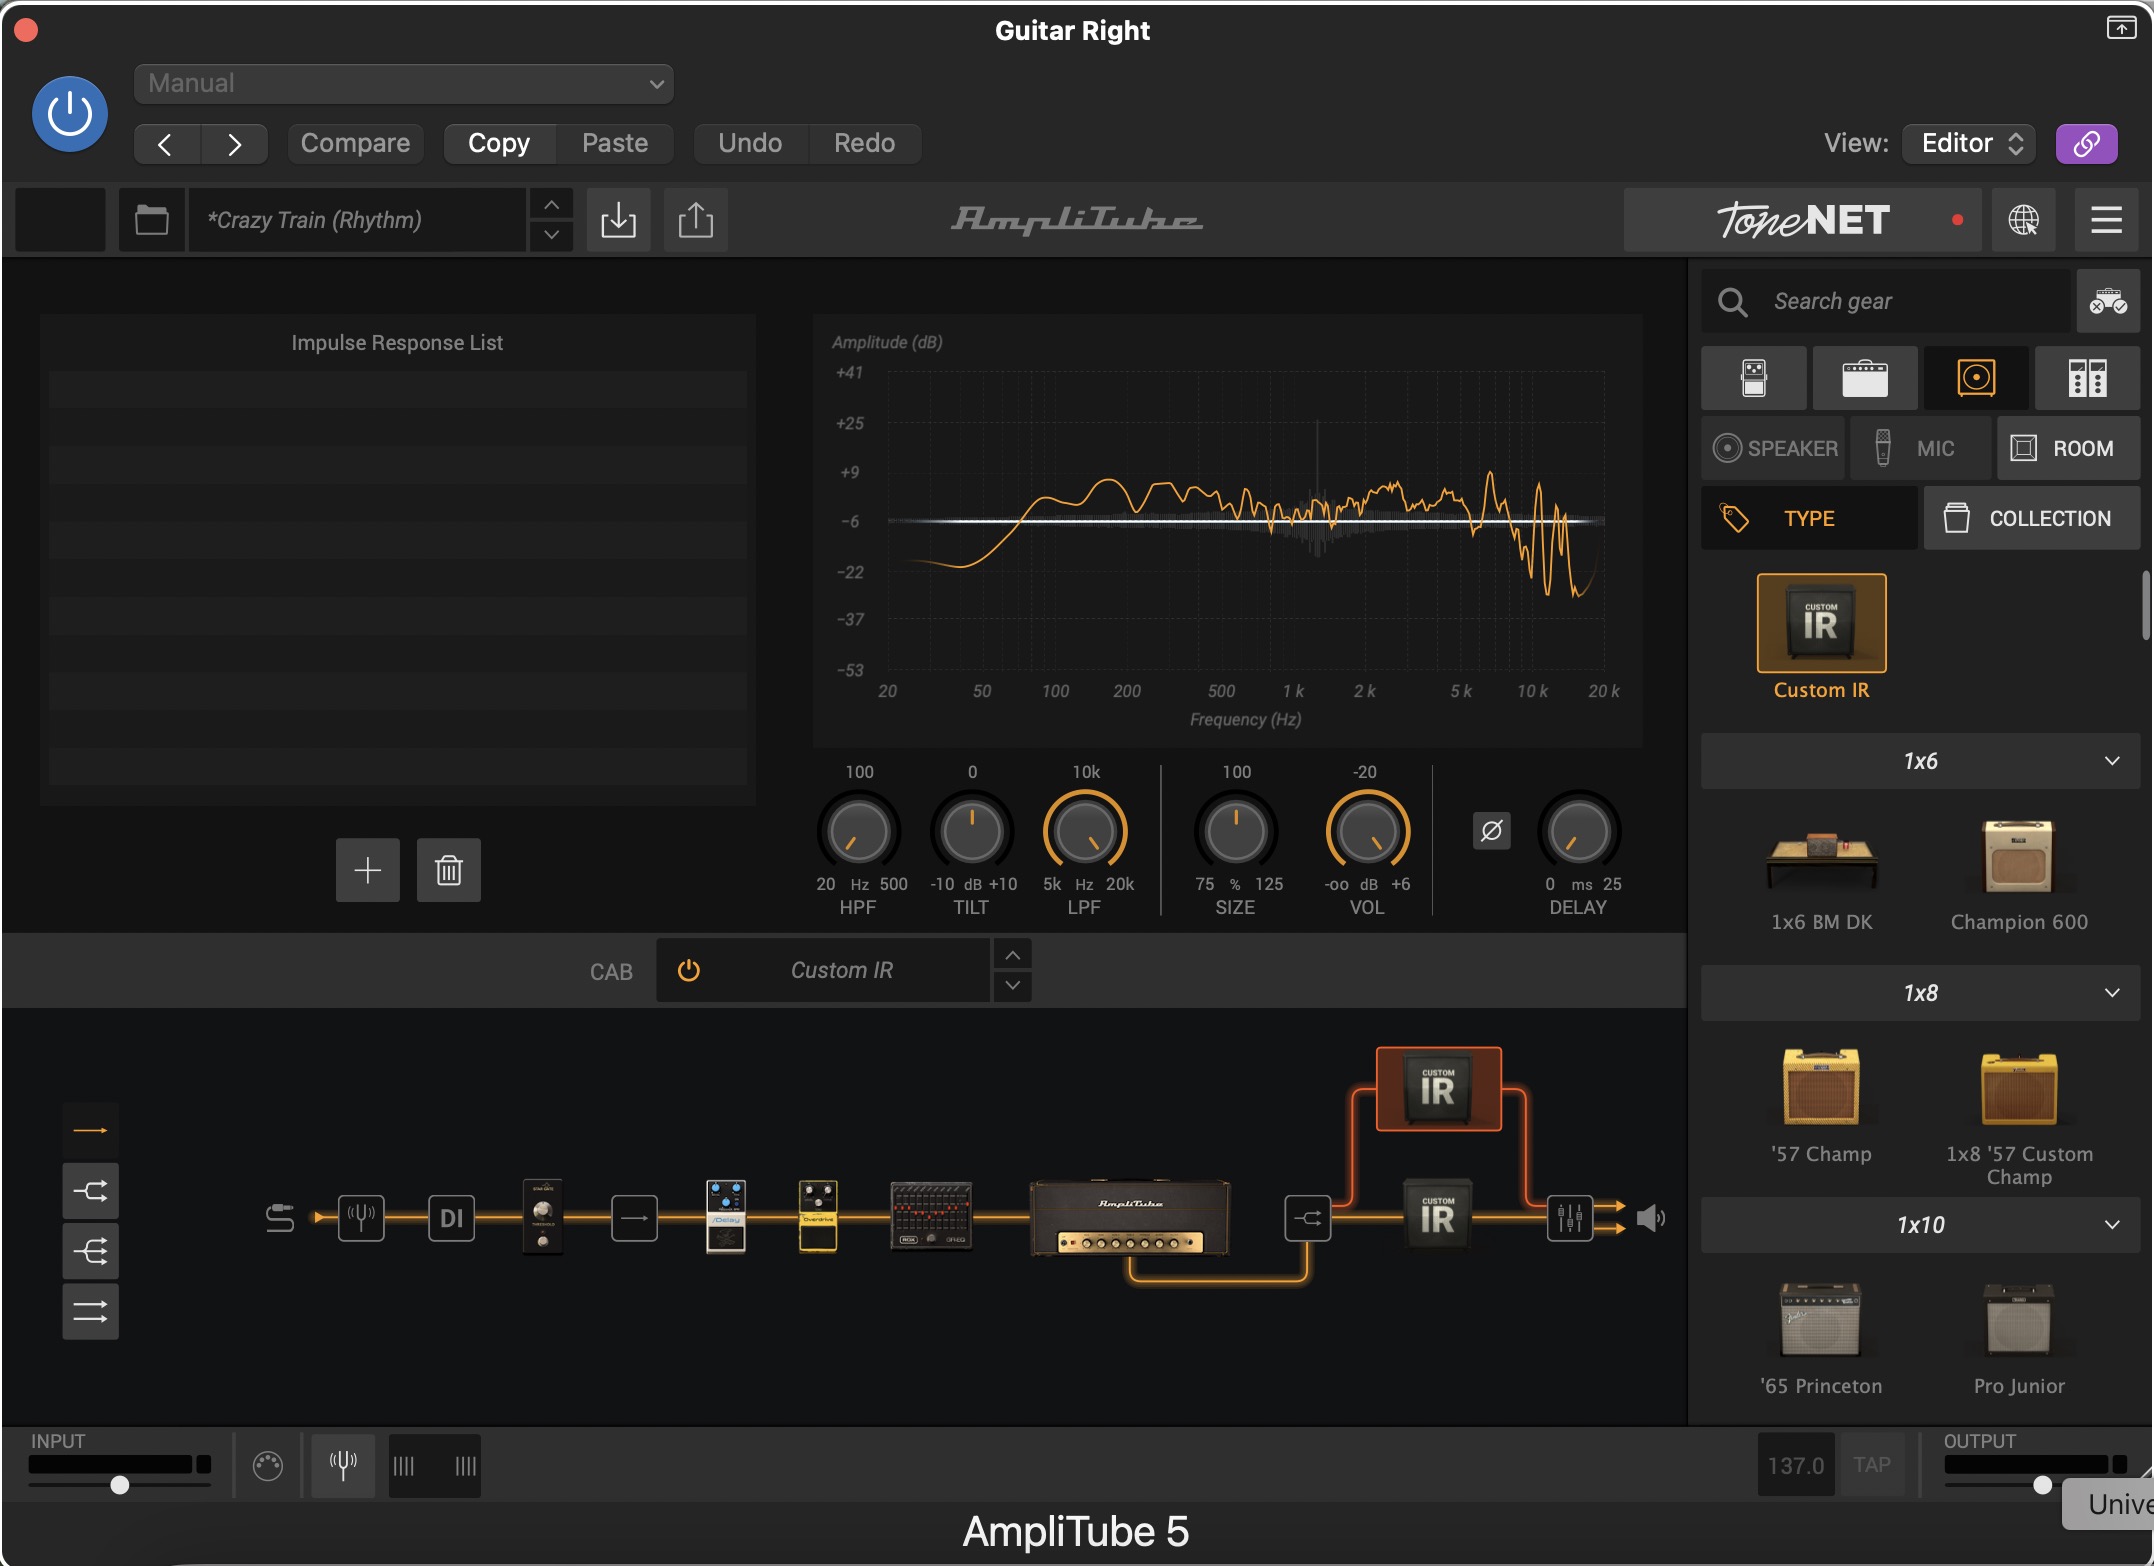2154x1566 pixels.
Task: Click the tuner block in signal chain
Action: coord(361,1218)
